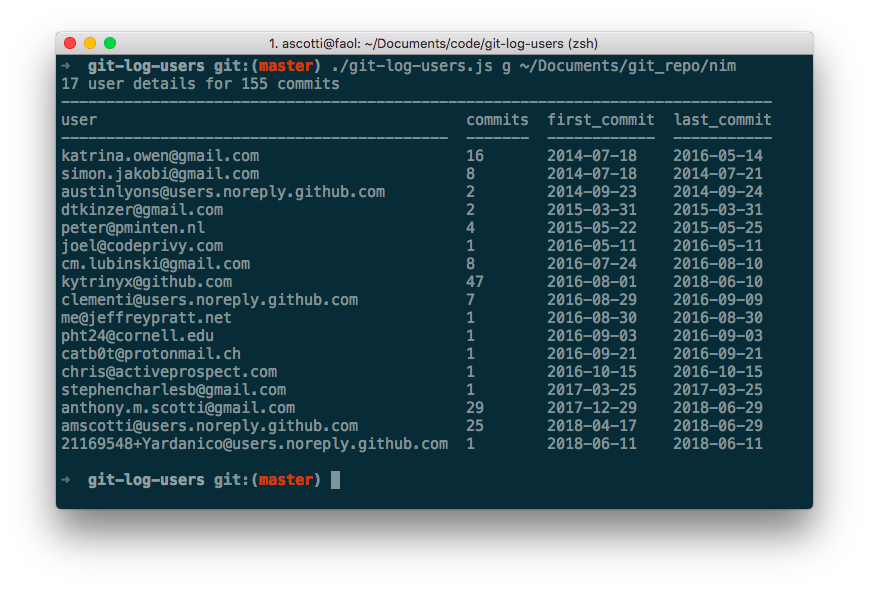
Task: Click '17 user details for 155 commits' line
Action: tap(200, 84)
